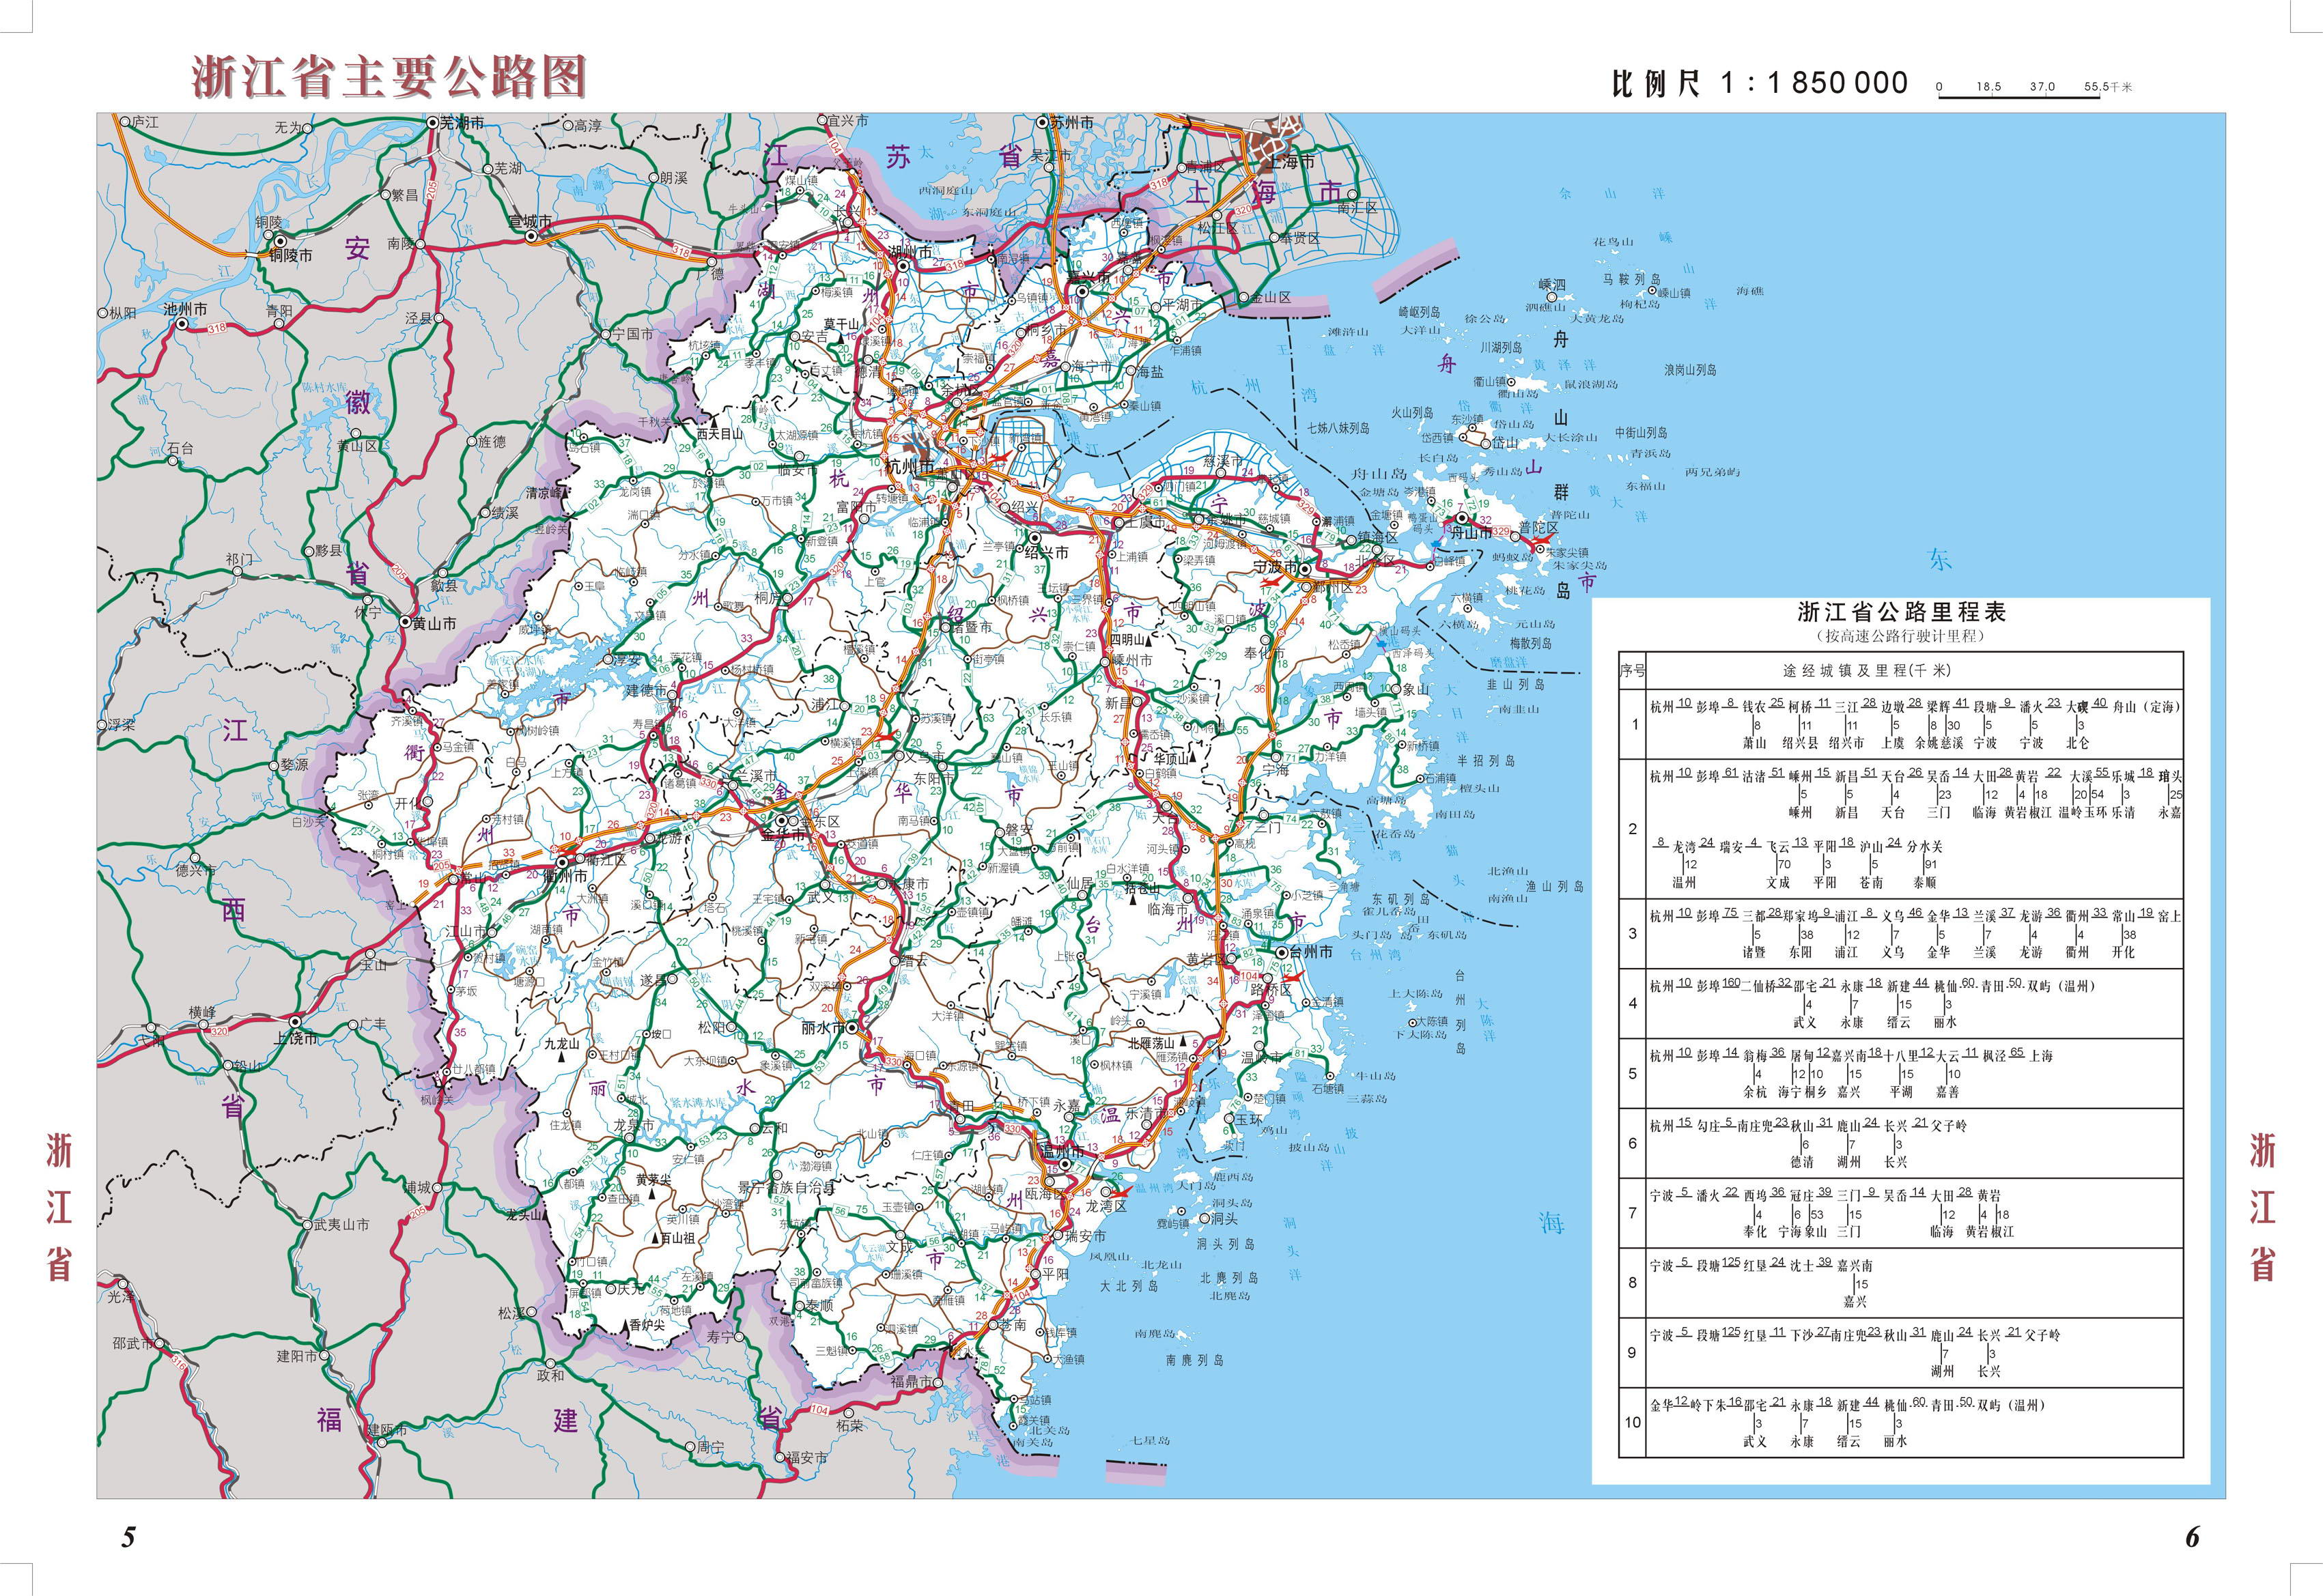Select row 5 of the mileage table (杭州 to 上海)
This screenshot has height=1596, width=2323.
(1900, 1073)
